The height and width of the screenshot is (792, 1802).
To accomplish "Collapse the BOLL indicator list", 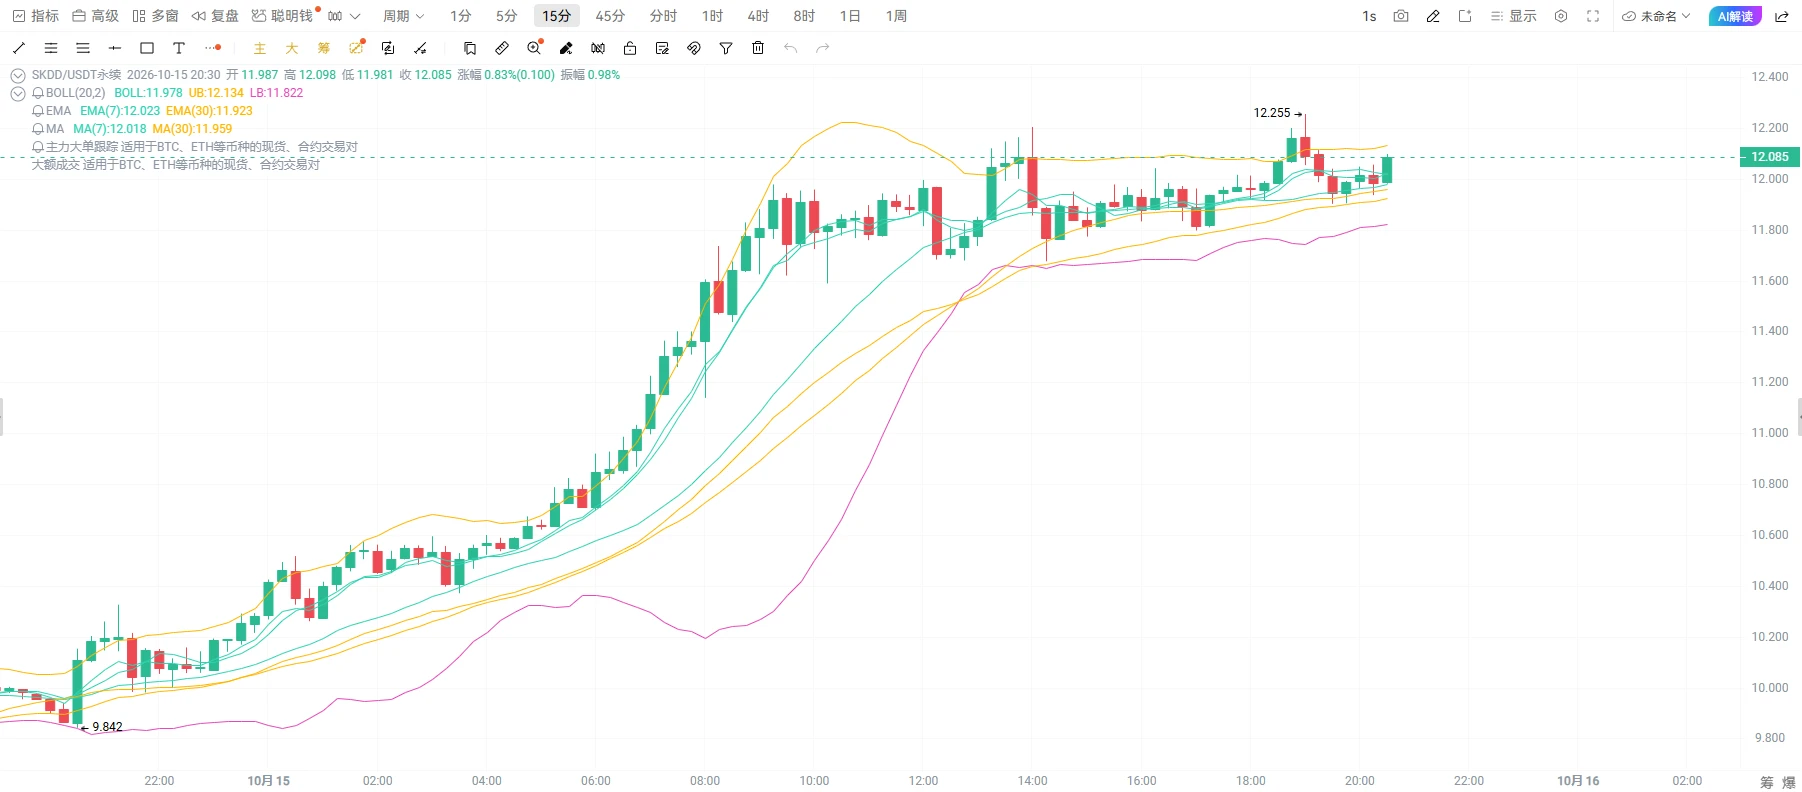I will (18, 93).
